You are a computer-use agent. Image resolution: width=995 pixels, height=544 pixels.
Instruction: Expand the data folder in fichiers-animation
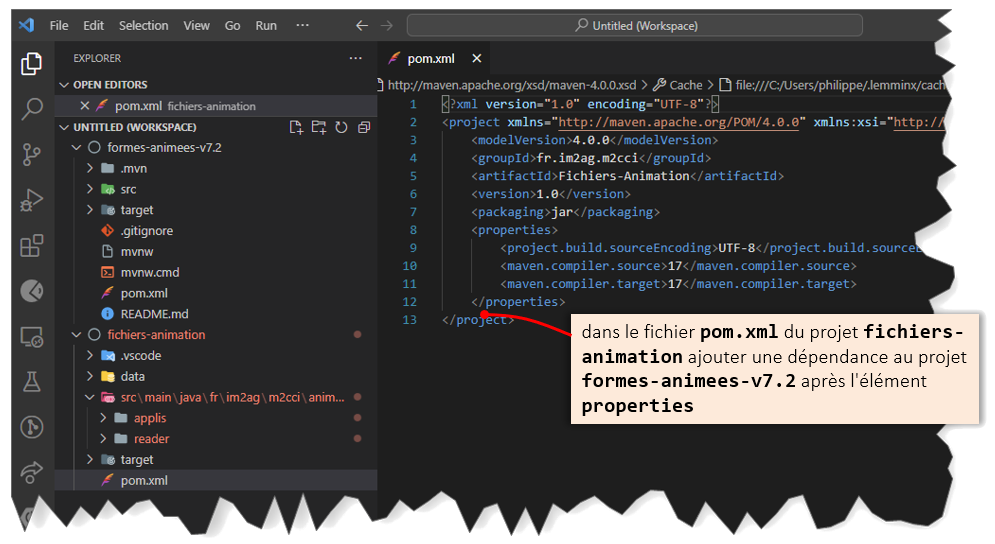pyautogui.click(x=91, y=376)
